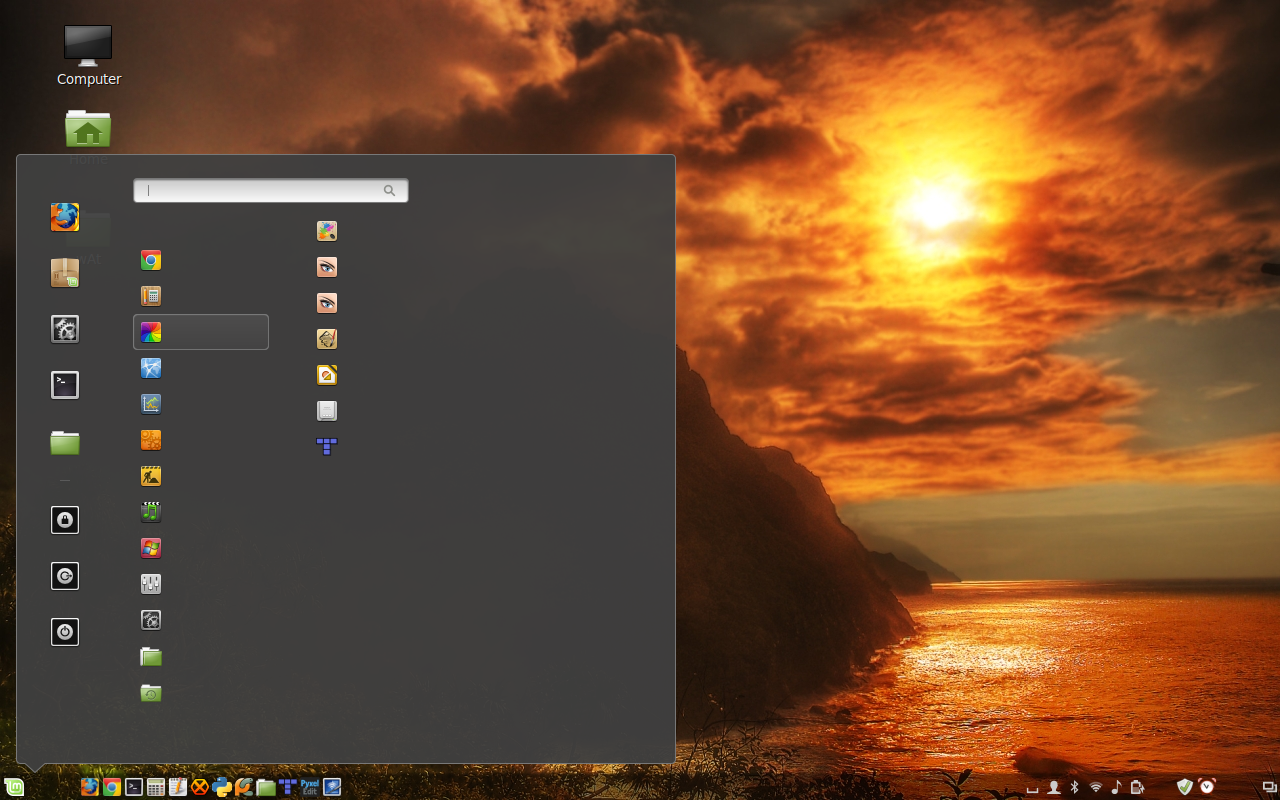Open the Python launcher in bottom panel
1280x800 pixels.
[x=222, y=787]
